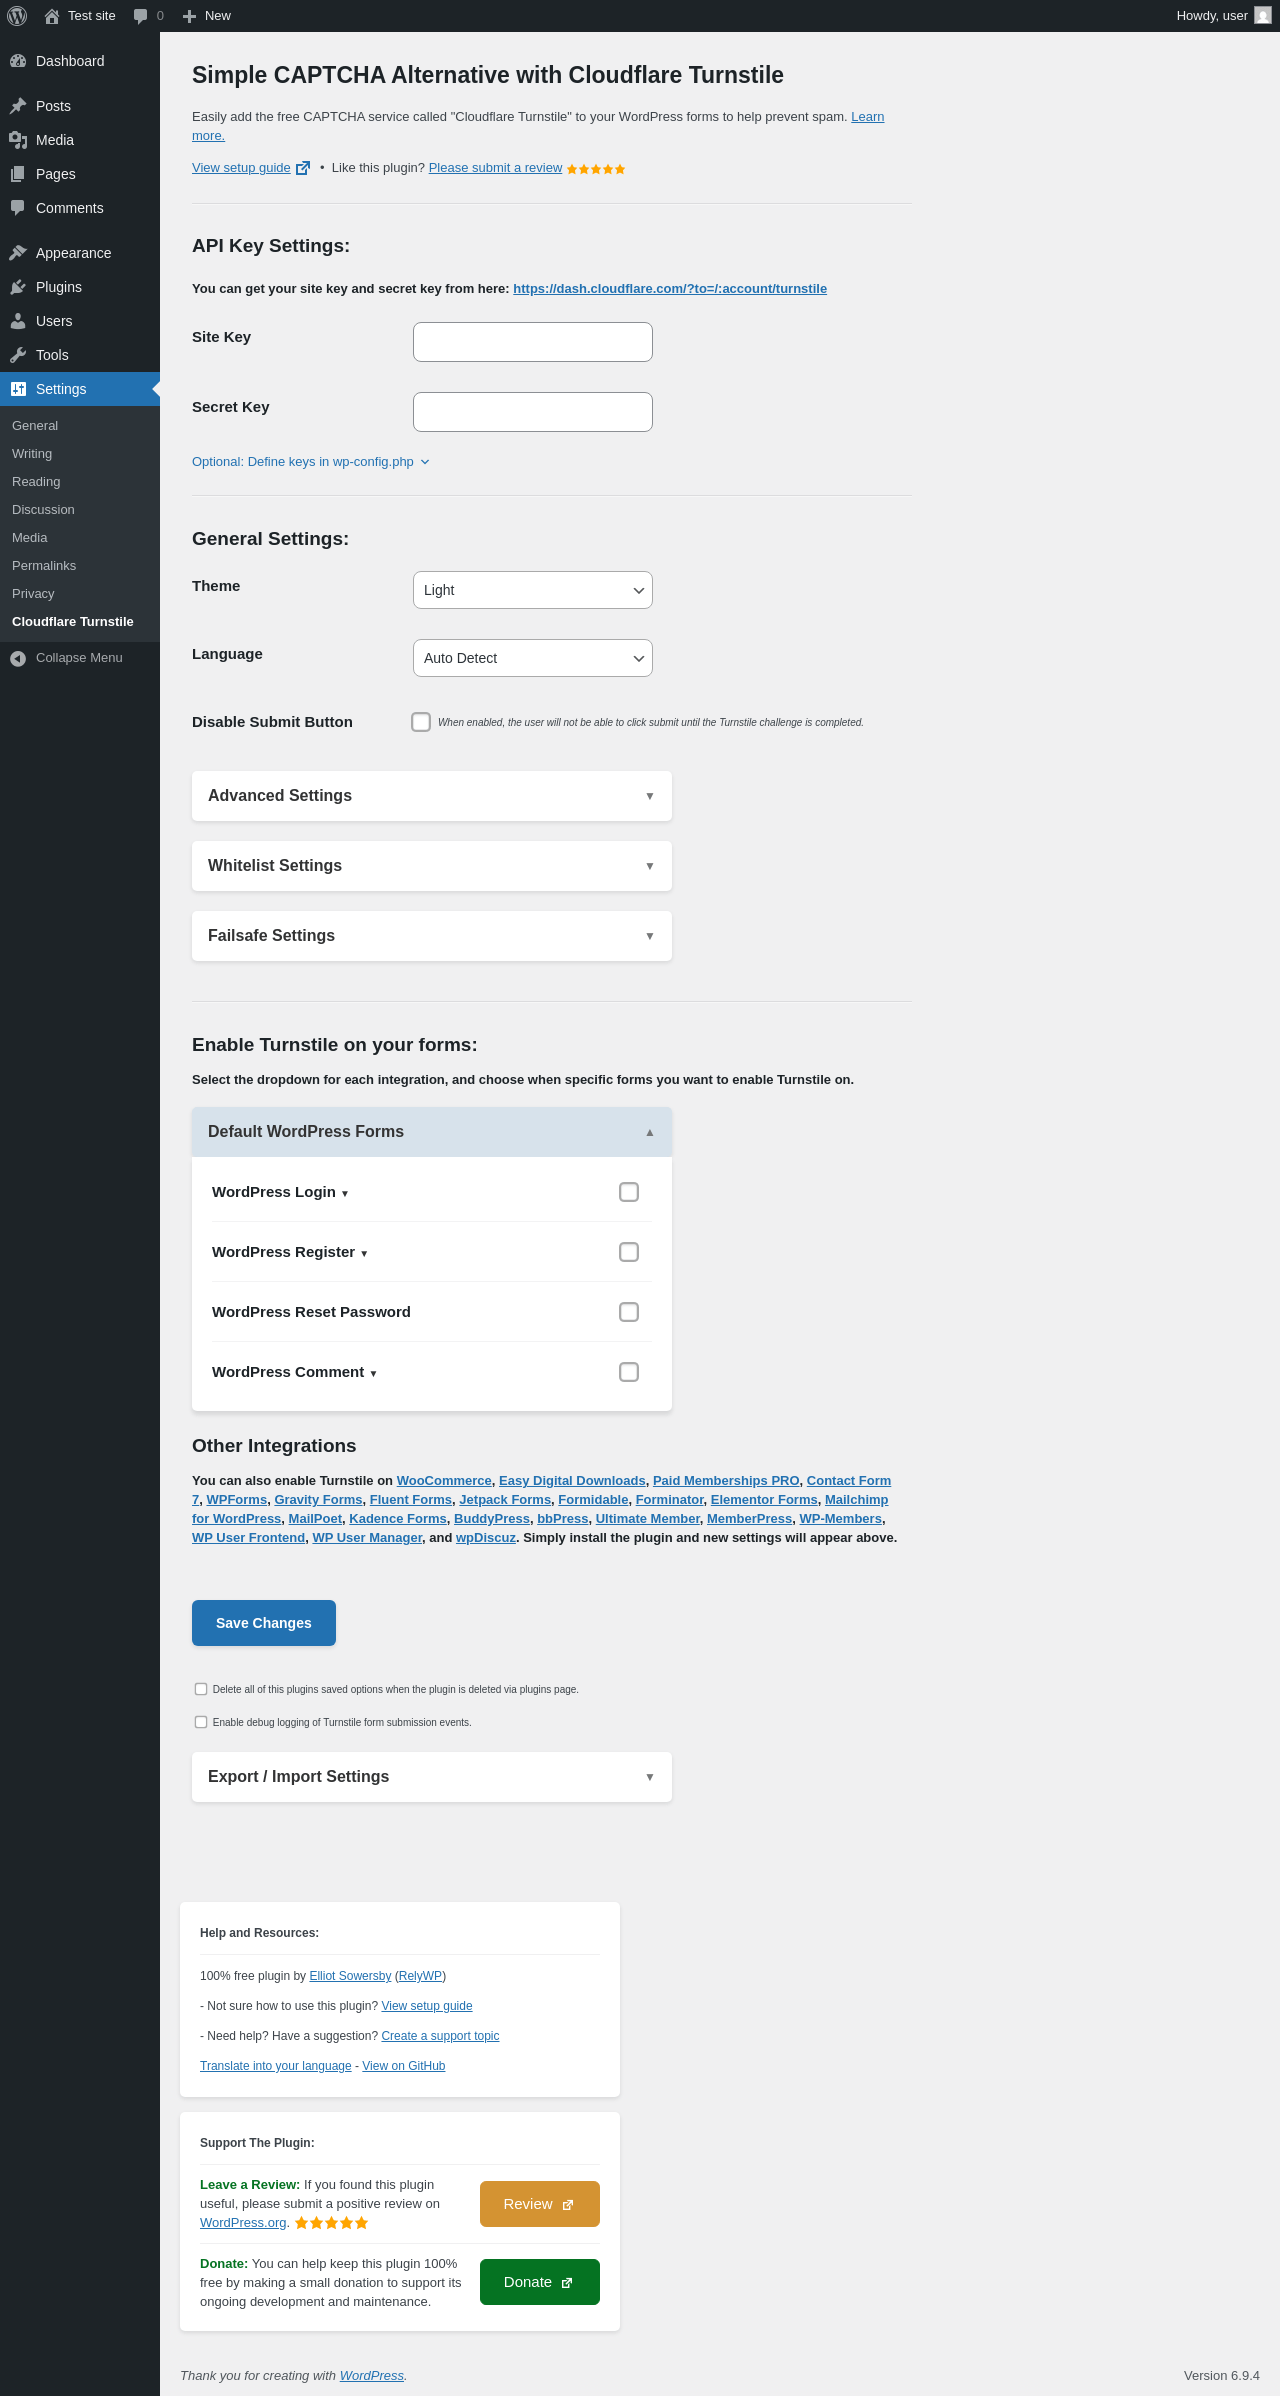Open the Theme dropdown

pyautogui.click(x=533, y=590)
